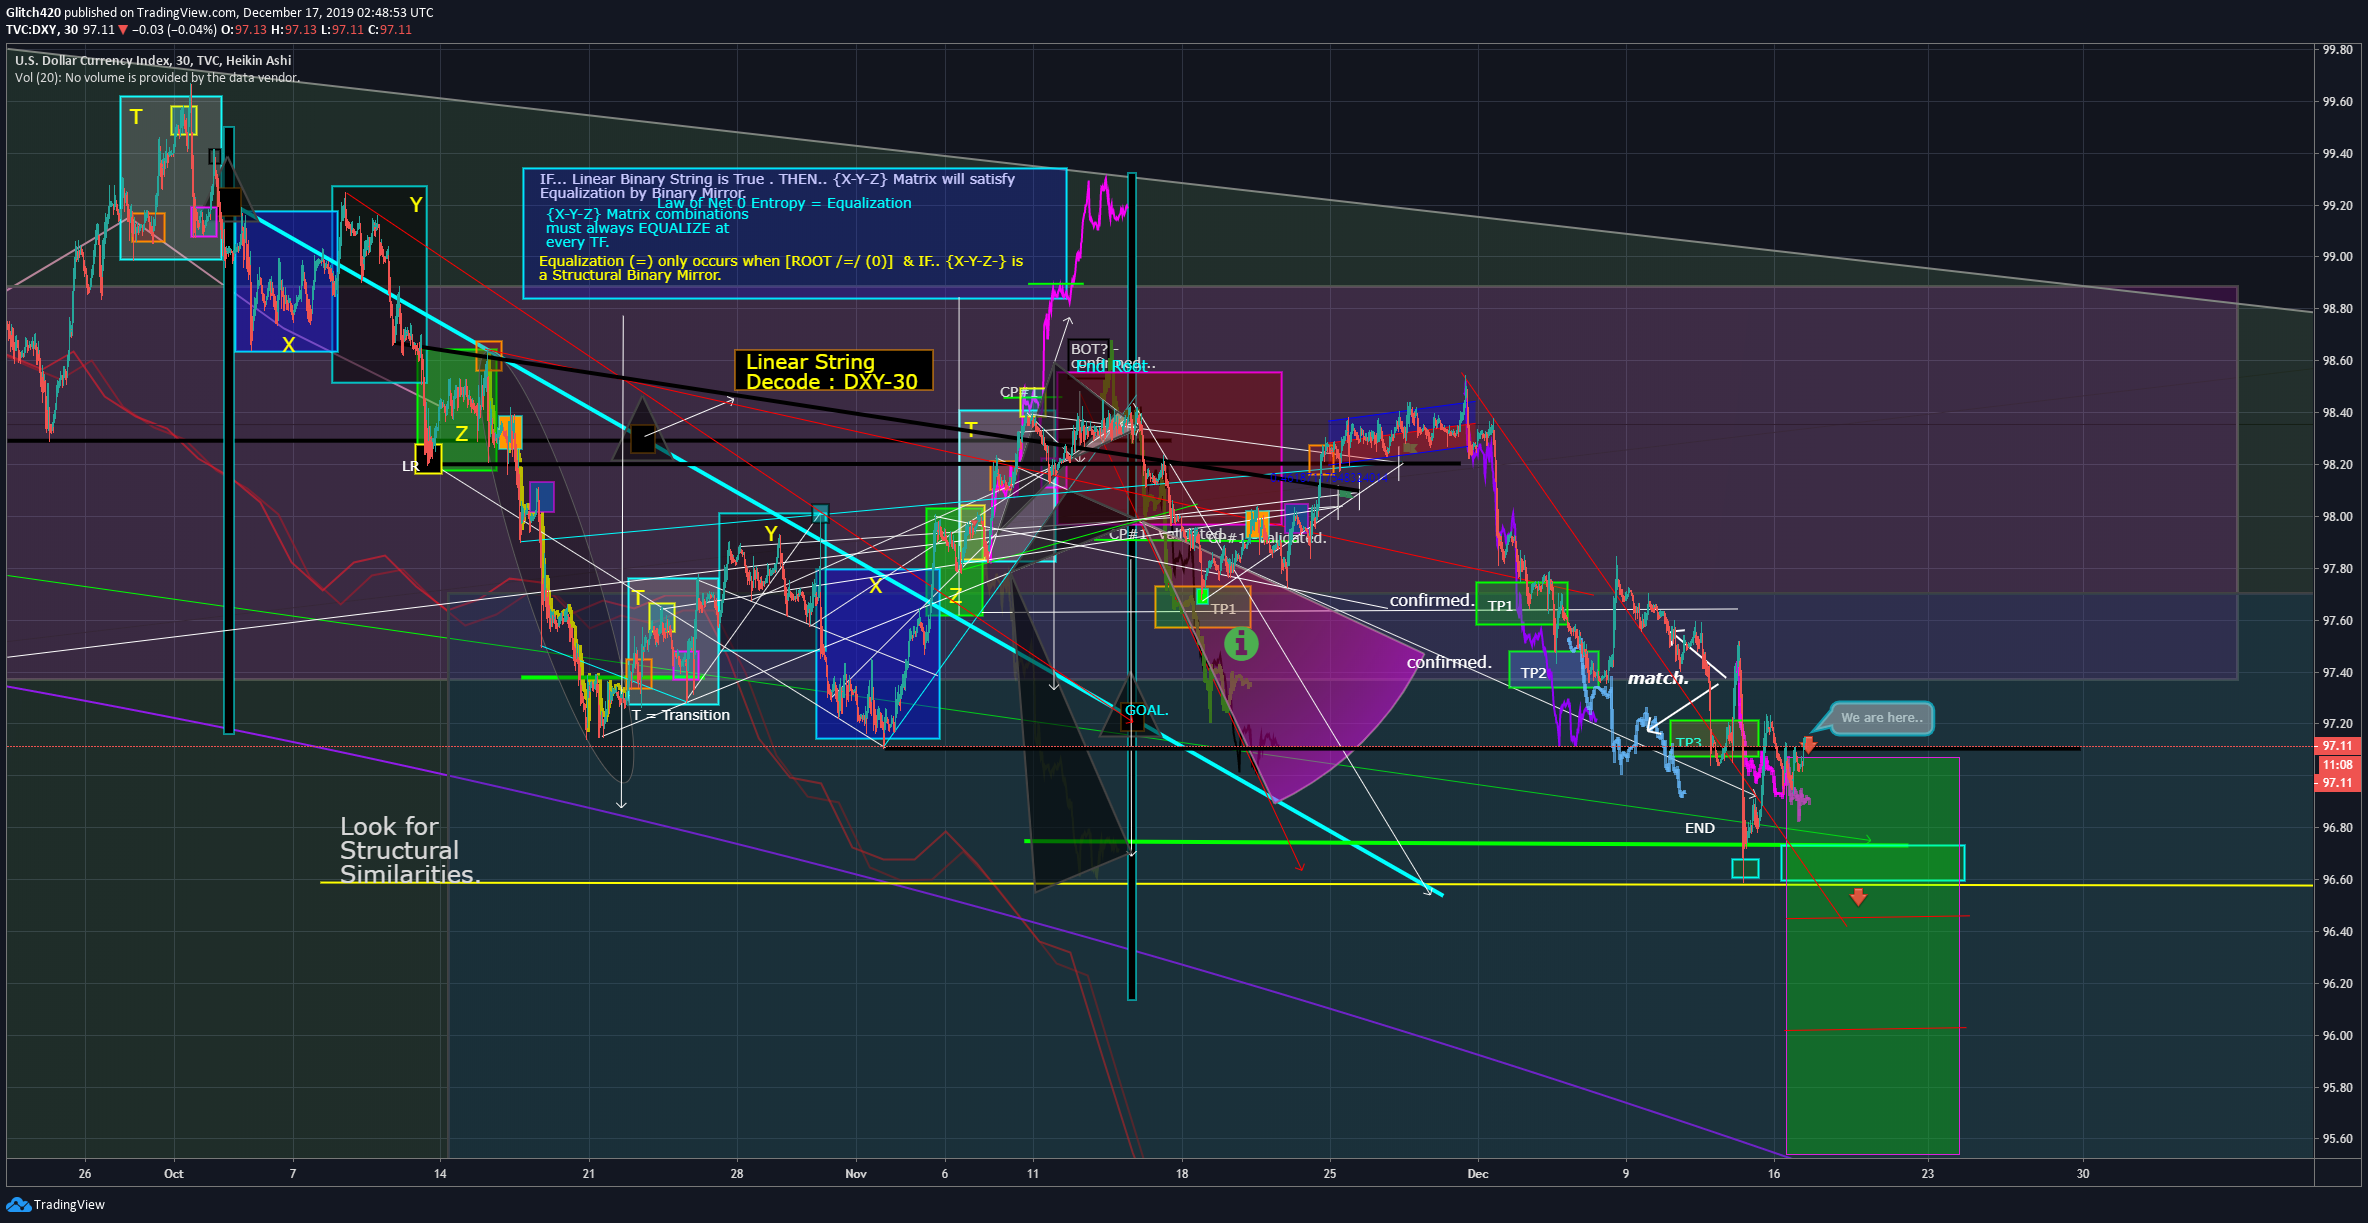The width and height of the screenshot is (2368, 1223).
Task: Click the 'TVC:DXY, 30' symbol header
Action: tap(42, 30)
